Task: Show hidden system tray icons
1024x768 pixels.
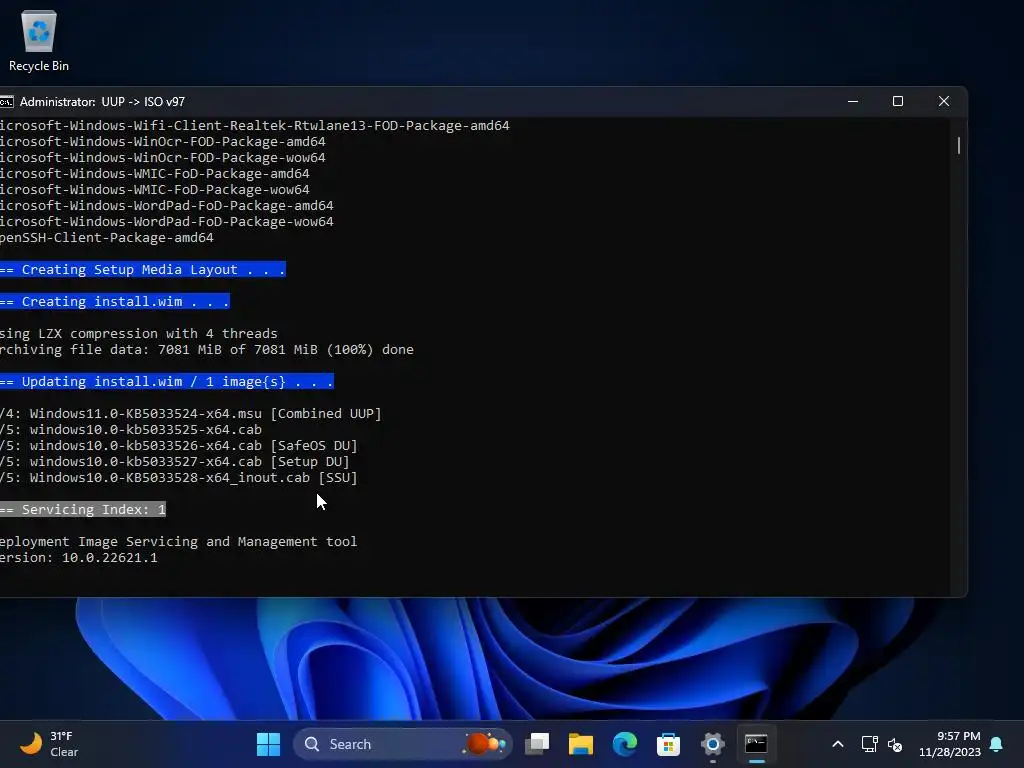Action: click(838, 744)
